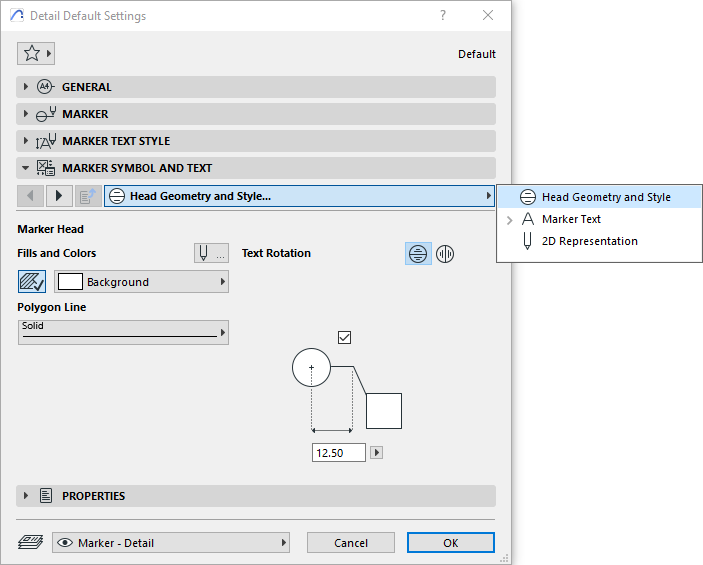The image size is (703, 565).
Task: Toggle the background fill hatch icon
Action: (x=32, y=282)
